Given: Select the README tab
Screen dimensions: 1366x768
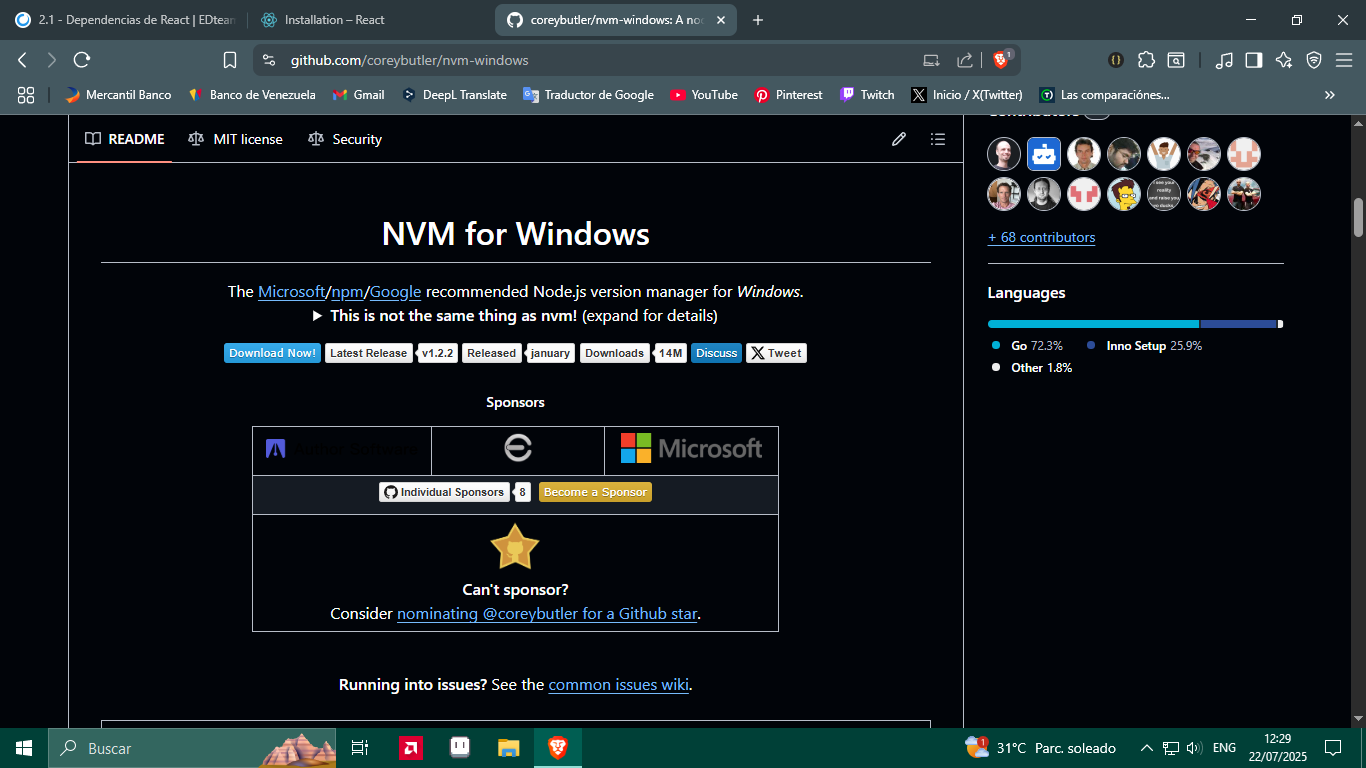Looking at the screenshot, I should (x=125, y=139).
